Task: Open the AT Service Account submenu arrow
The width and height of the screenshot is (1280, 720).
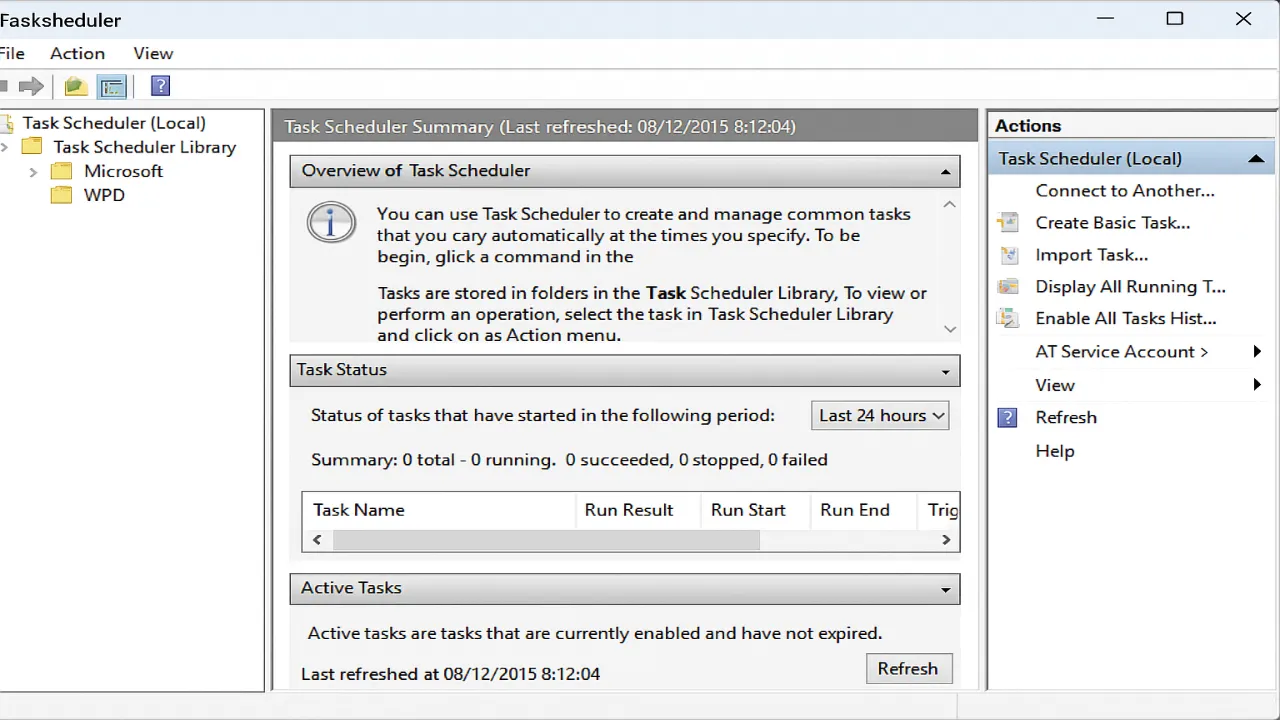Action: pyautogui.click(x=1257, y=351)
